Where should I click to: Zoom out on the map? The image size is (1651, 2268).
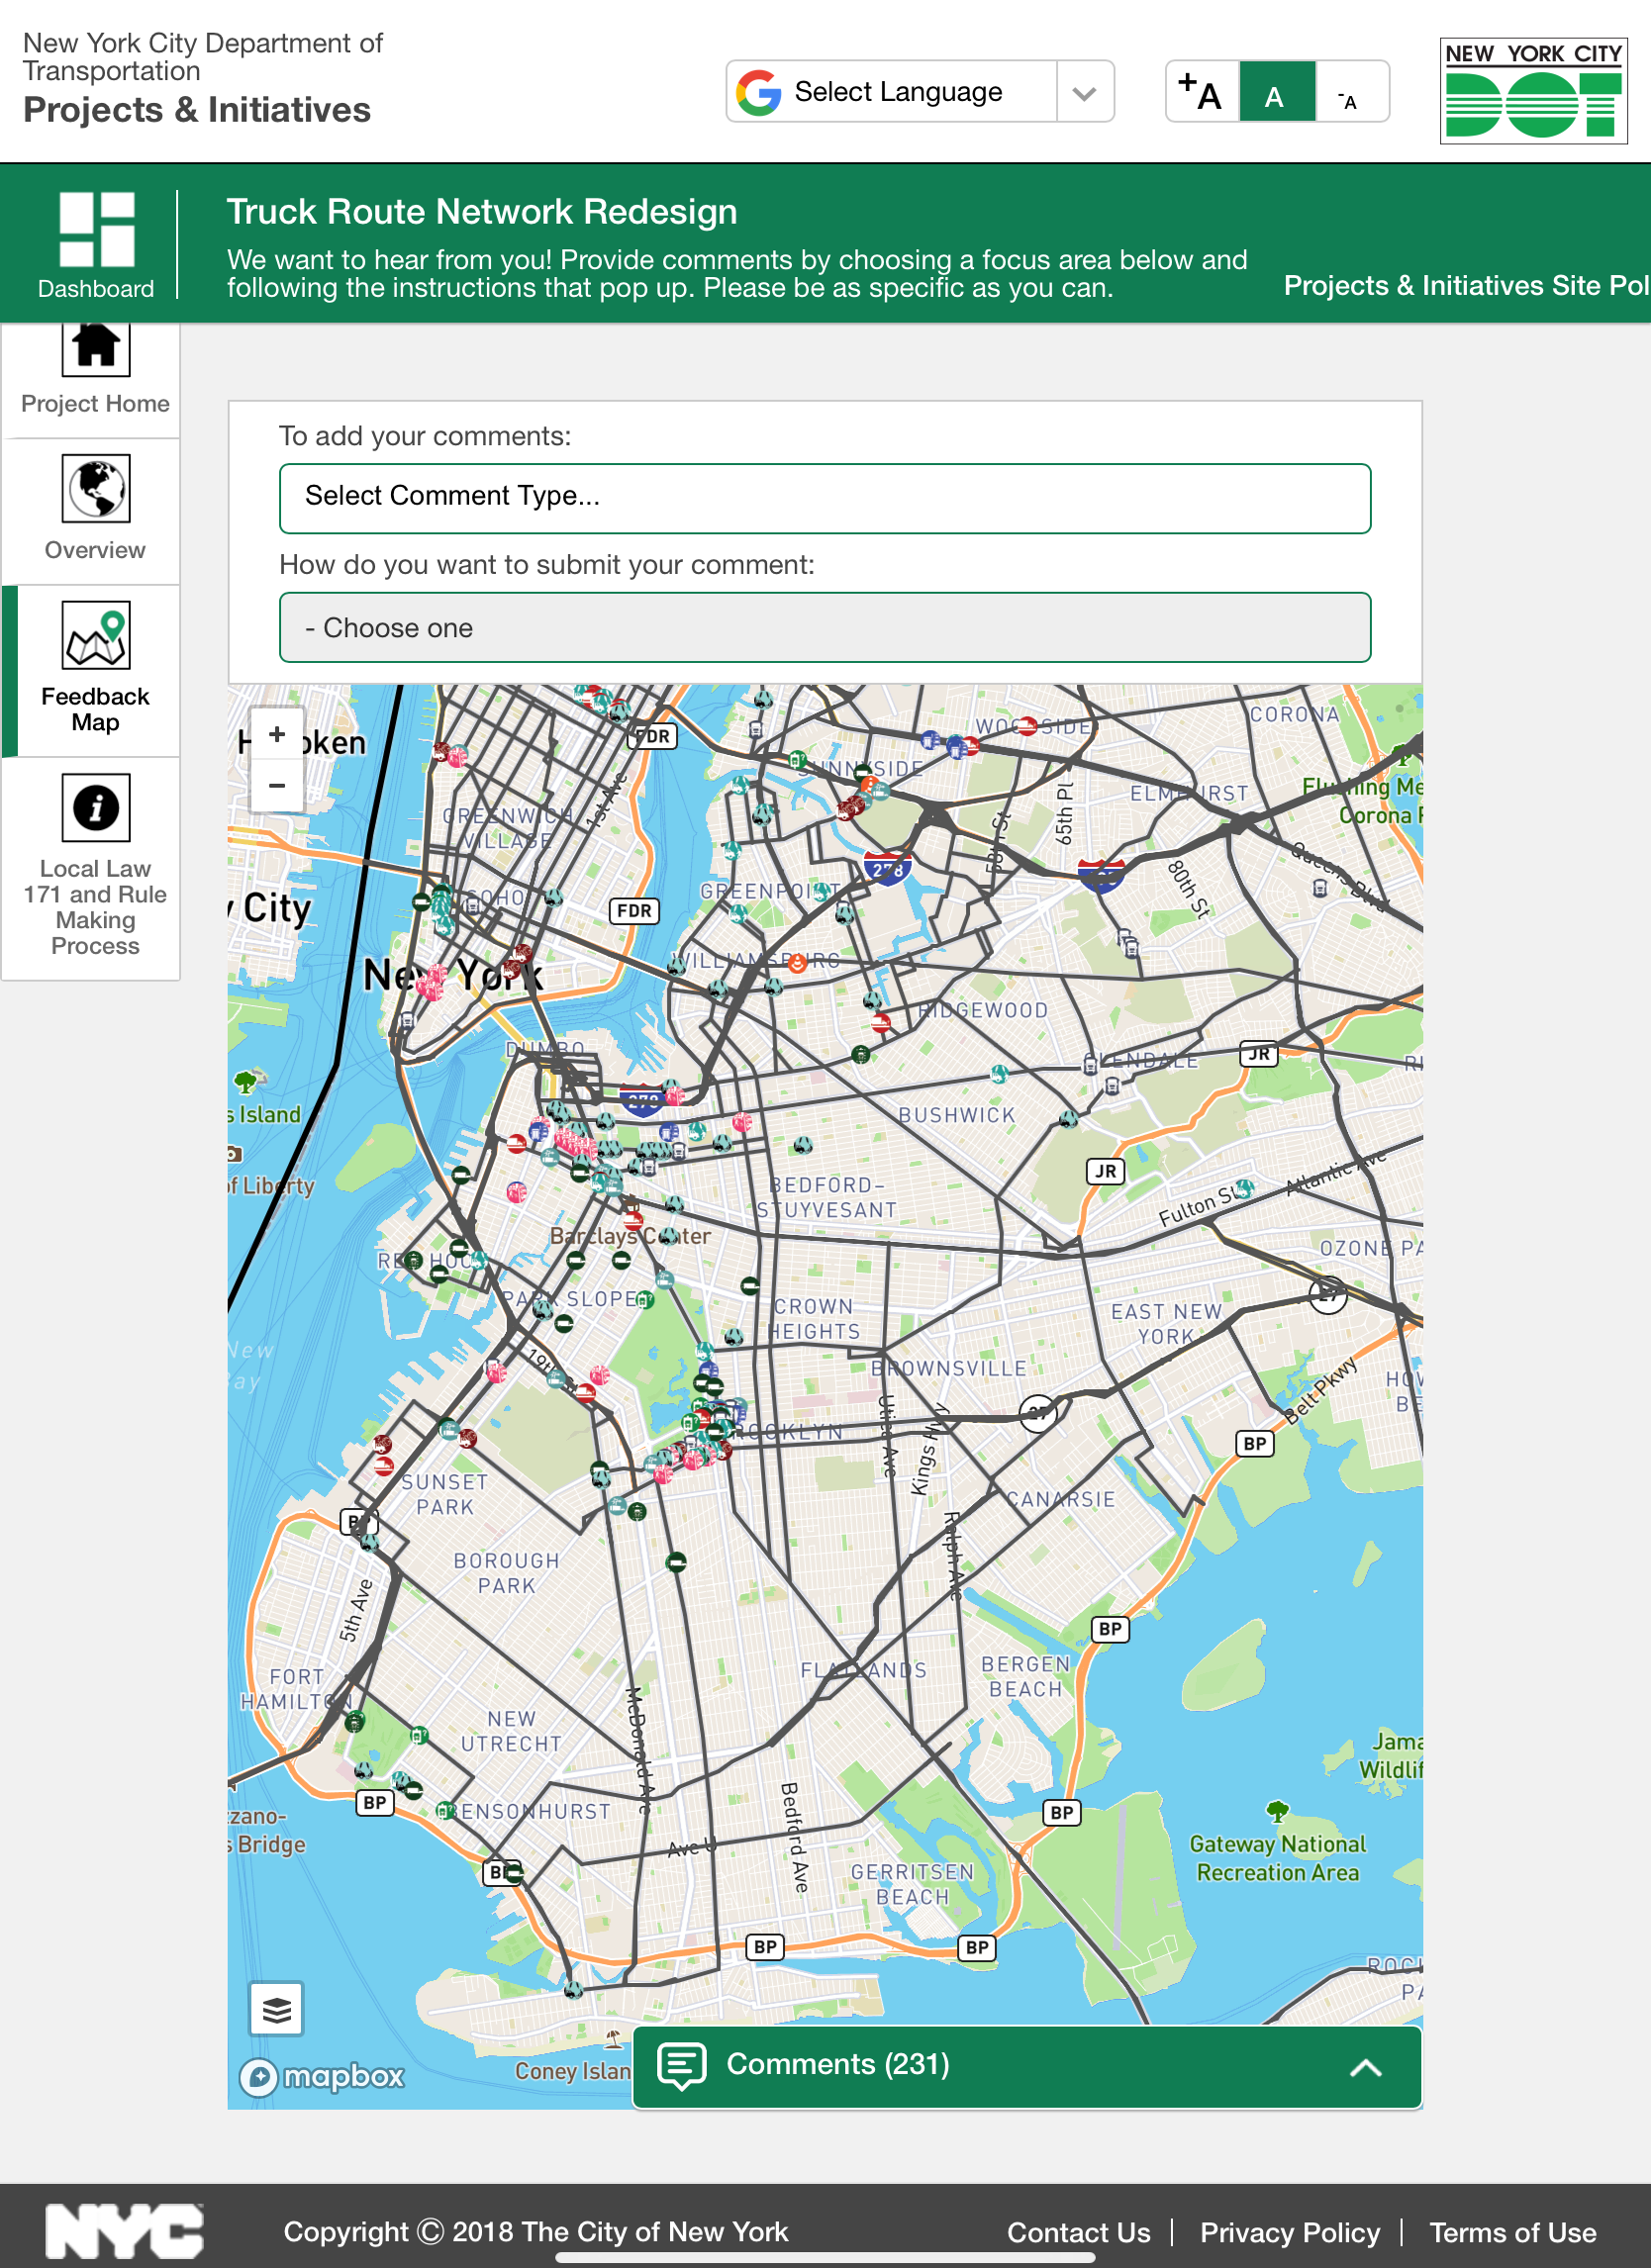click(277, 786)
